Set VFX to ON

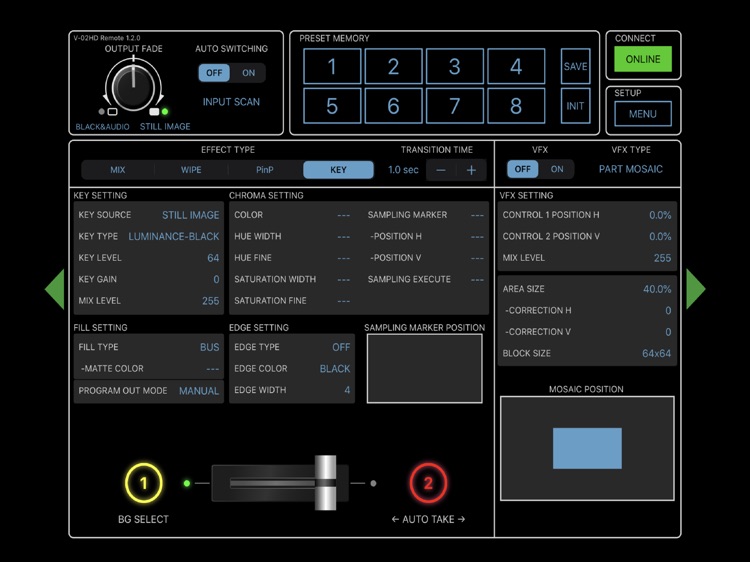[557, 169]
